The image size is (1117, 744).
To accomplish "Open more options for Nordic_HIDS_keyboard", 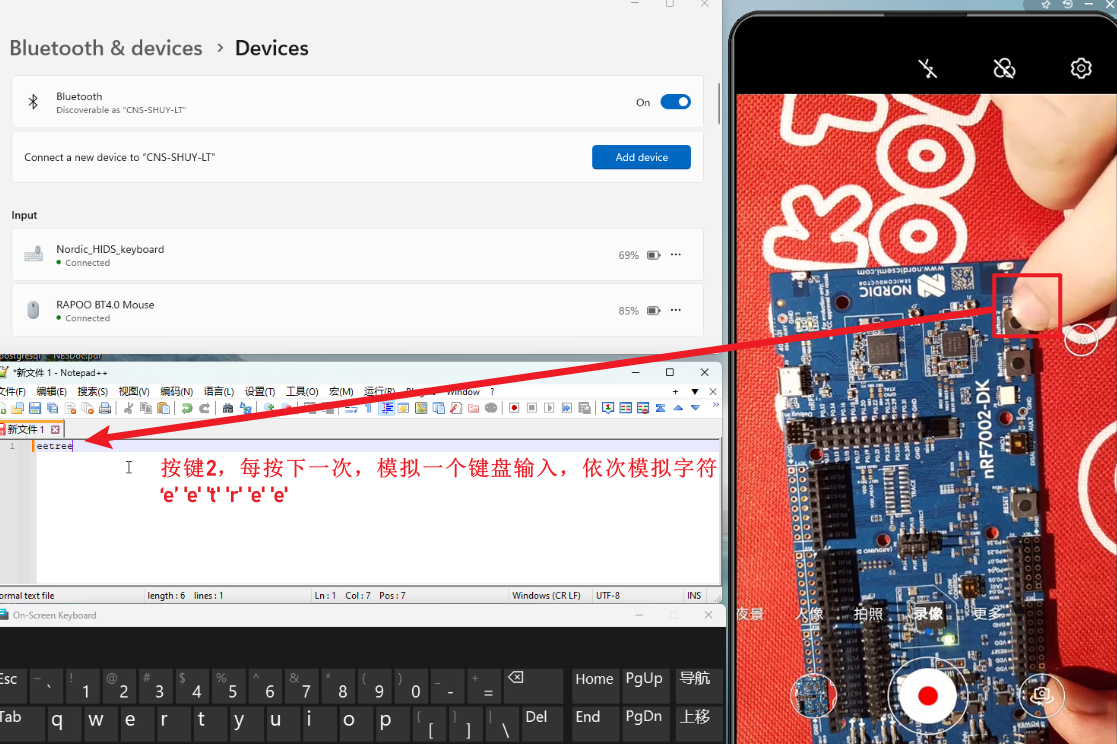I will [675, 254].
